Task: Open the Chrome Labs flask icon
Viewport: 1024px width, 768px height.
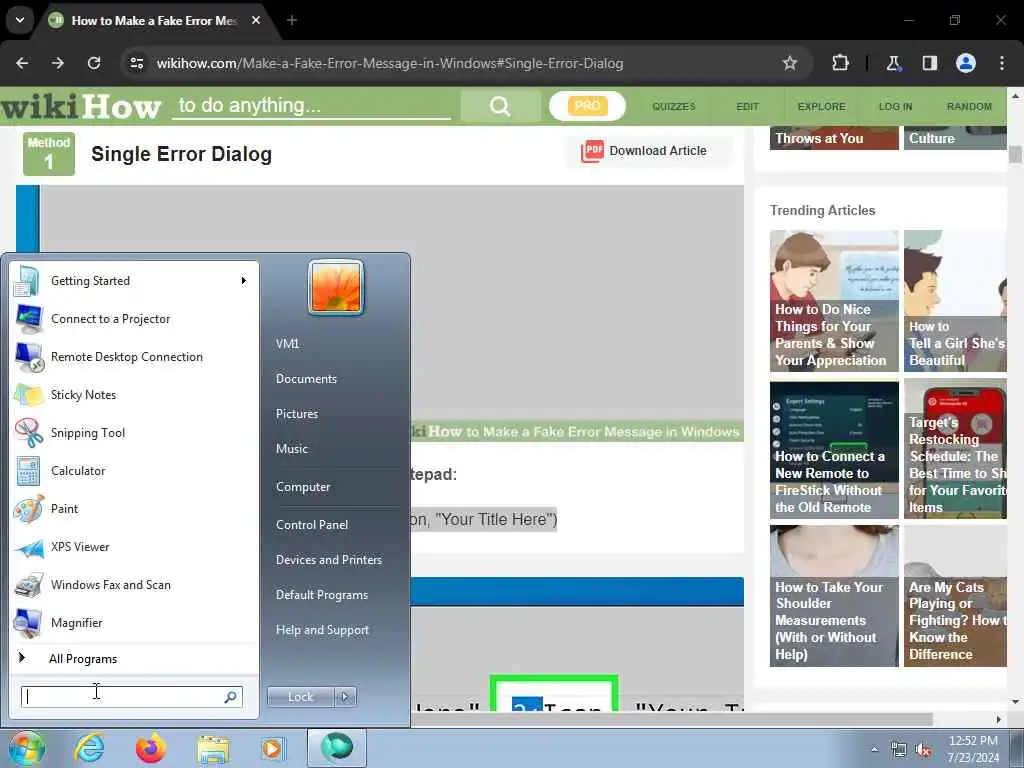Action: [893, 63]
